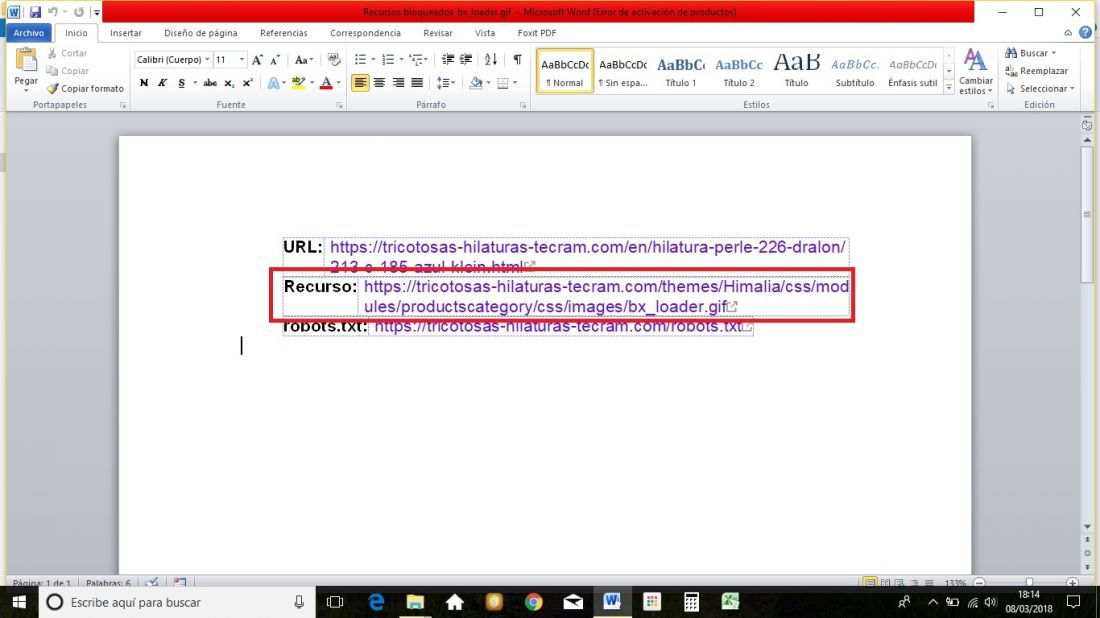This screenshot has height=618, width=1100.
Task: Increase paragraph indent
Action: [x=465, y=60]
